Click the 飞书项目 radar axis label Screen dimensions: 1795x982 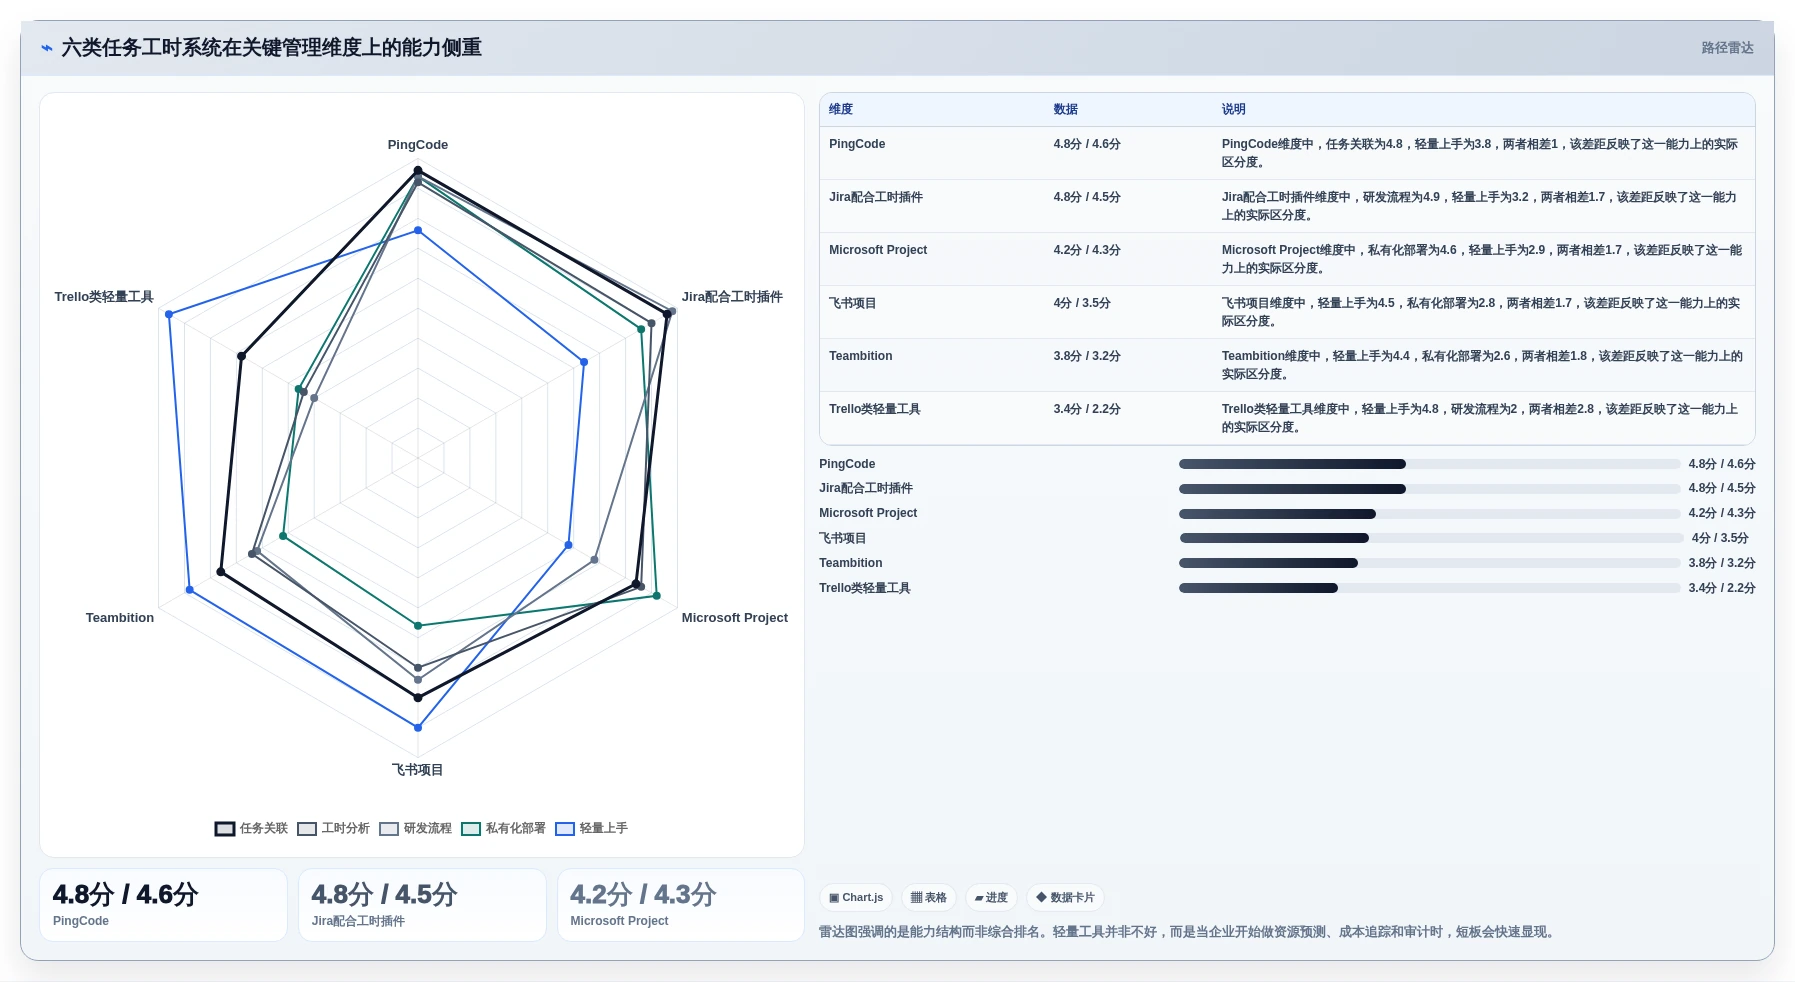pos(418,770)
